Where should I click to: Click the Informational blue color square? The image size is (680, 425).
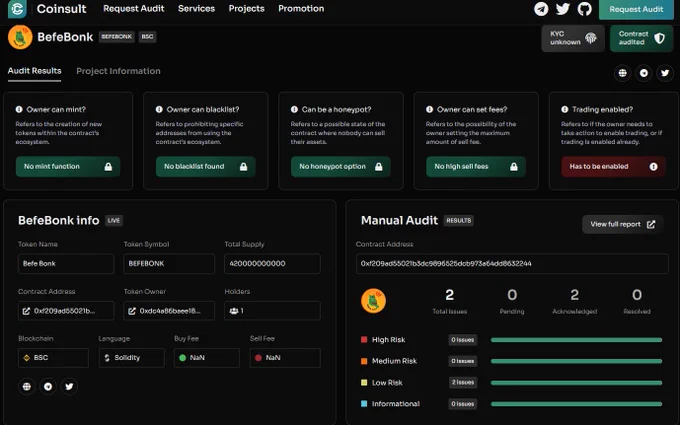[364, 404]
